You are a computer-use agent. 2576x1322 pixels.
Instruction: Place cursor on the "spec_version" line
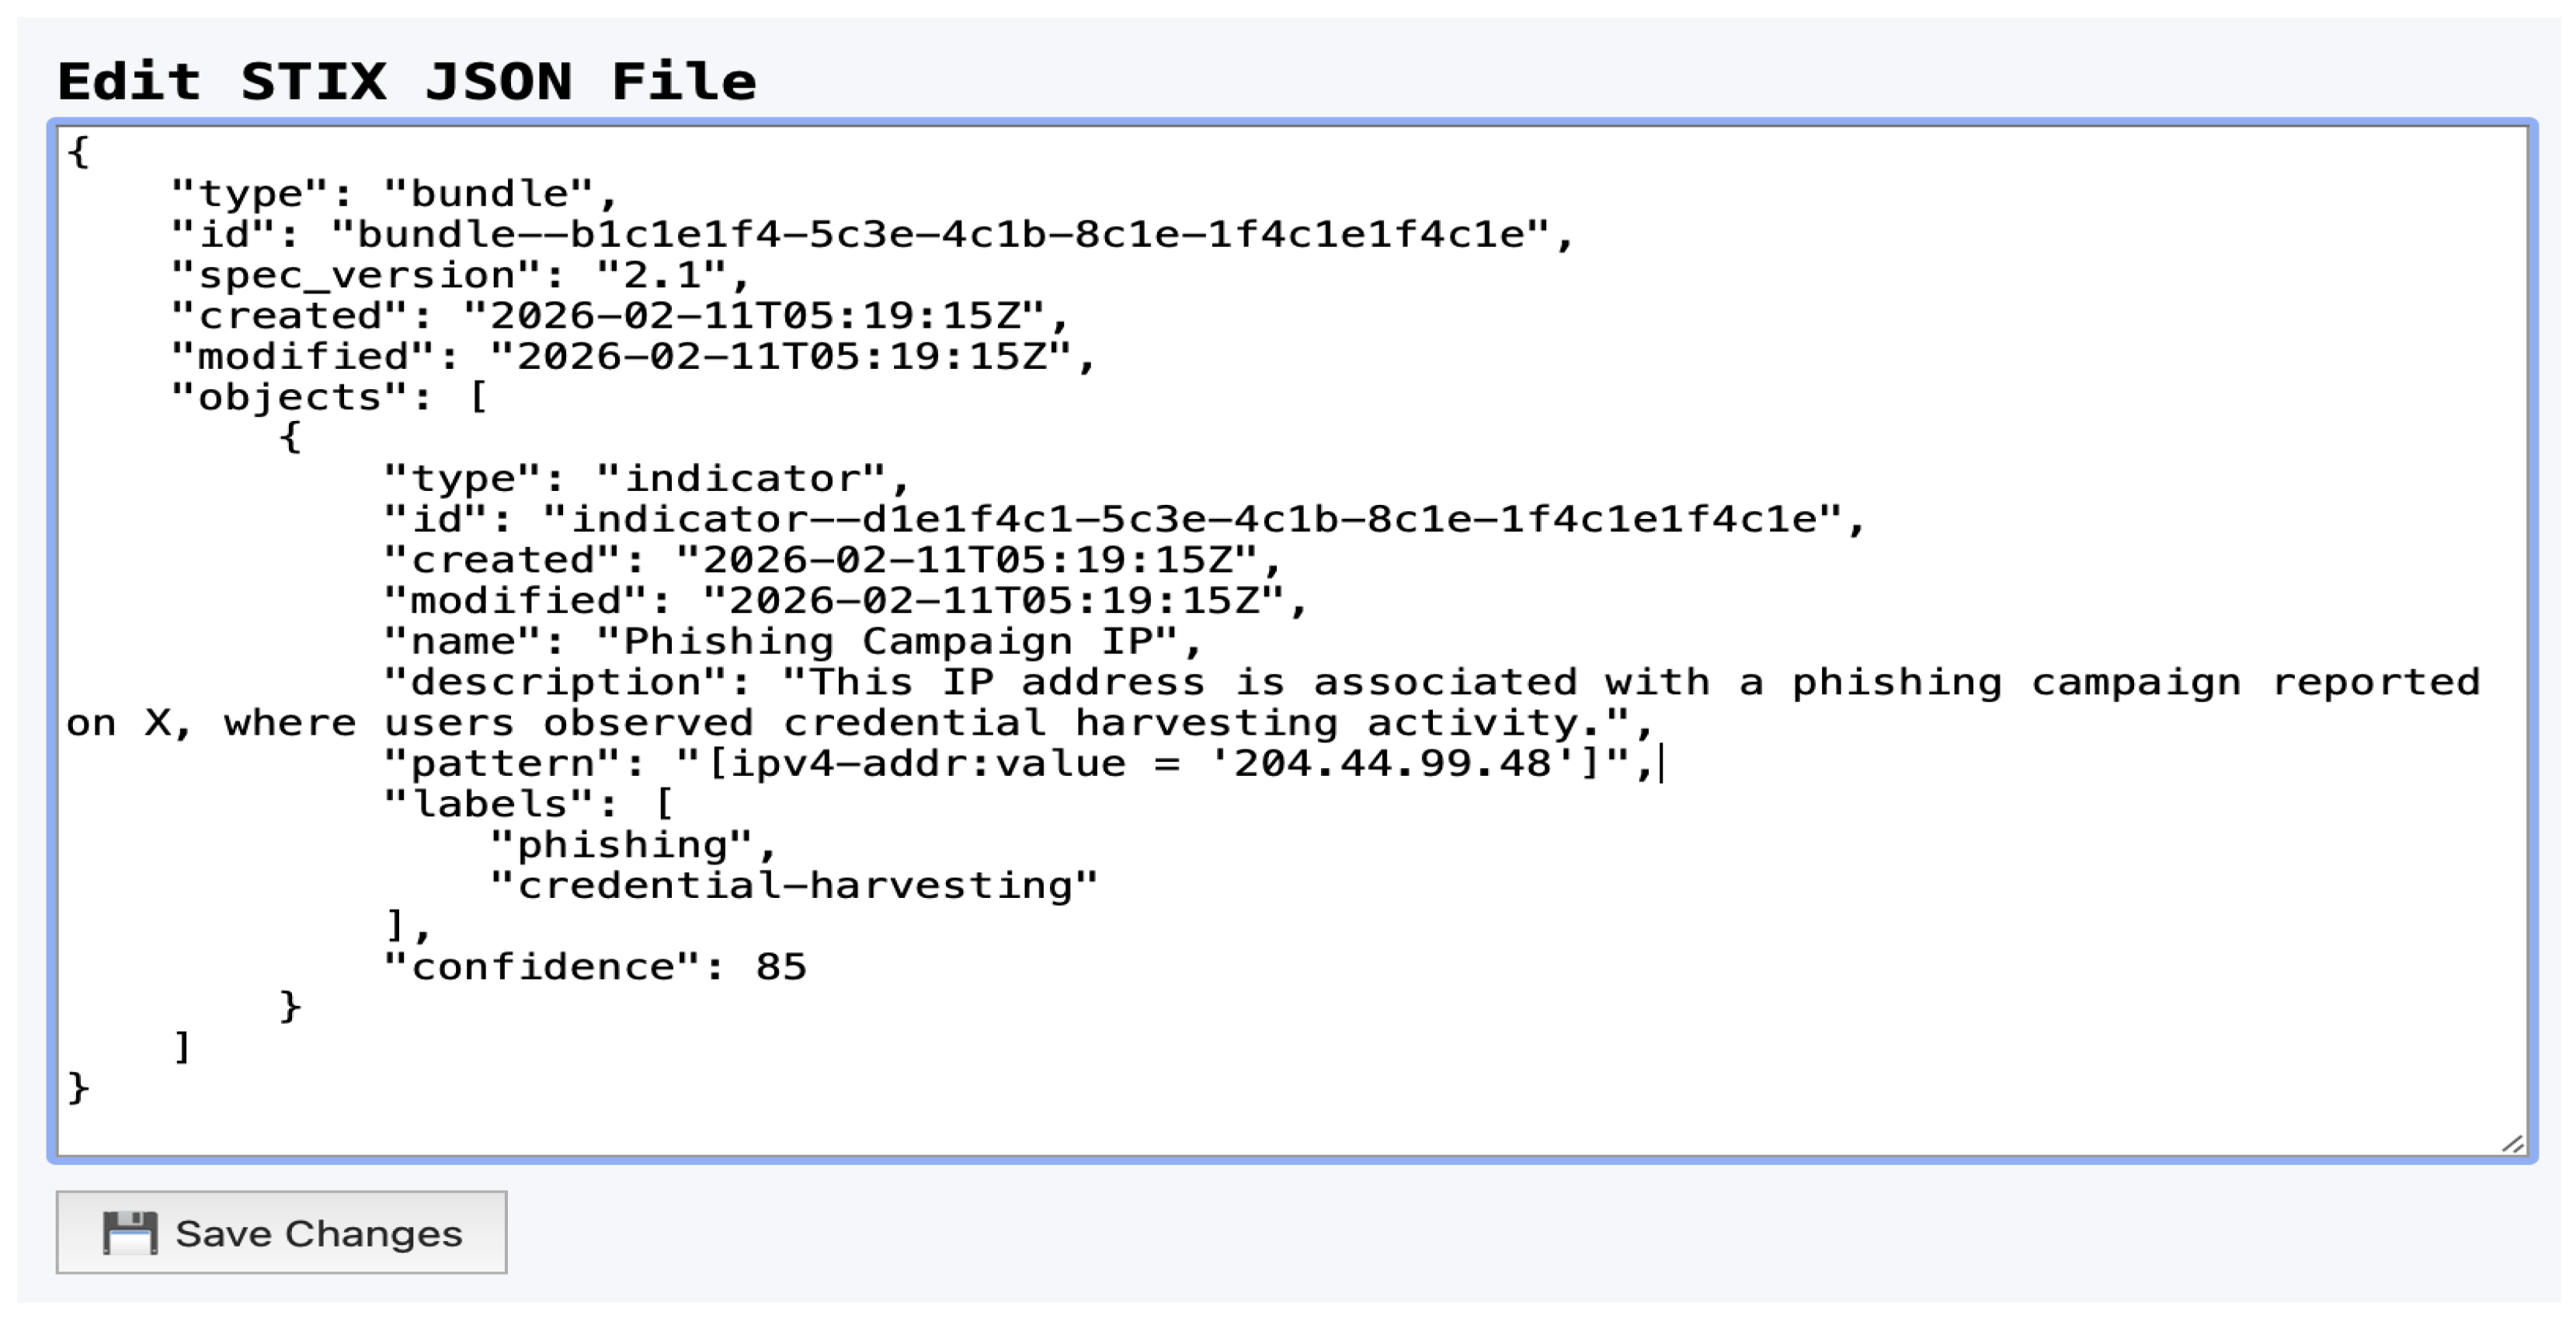[x=459, y=275]
